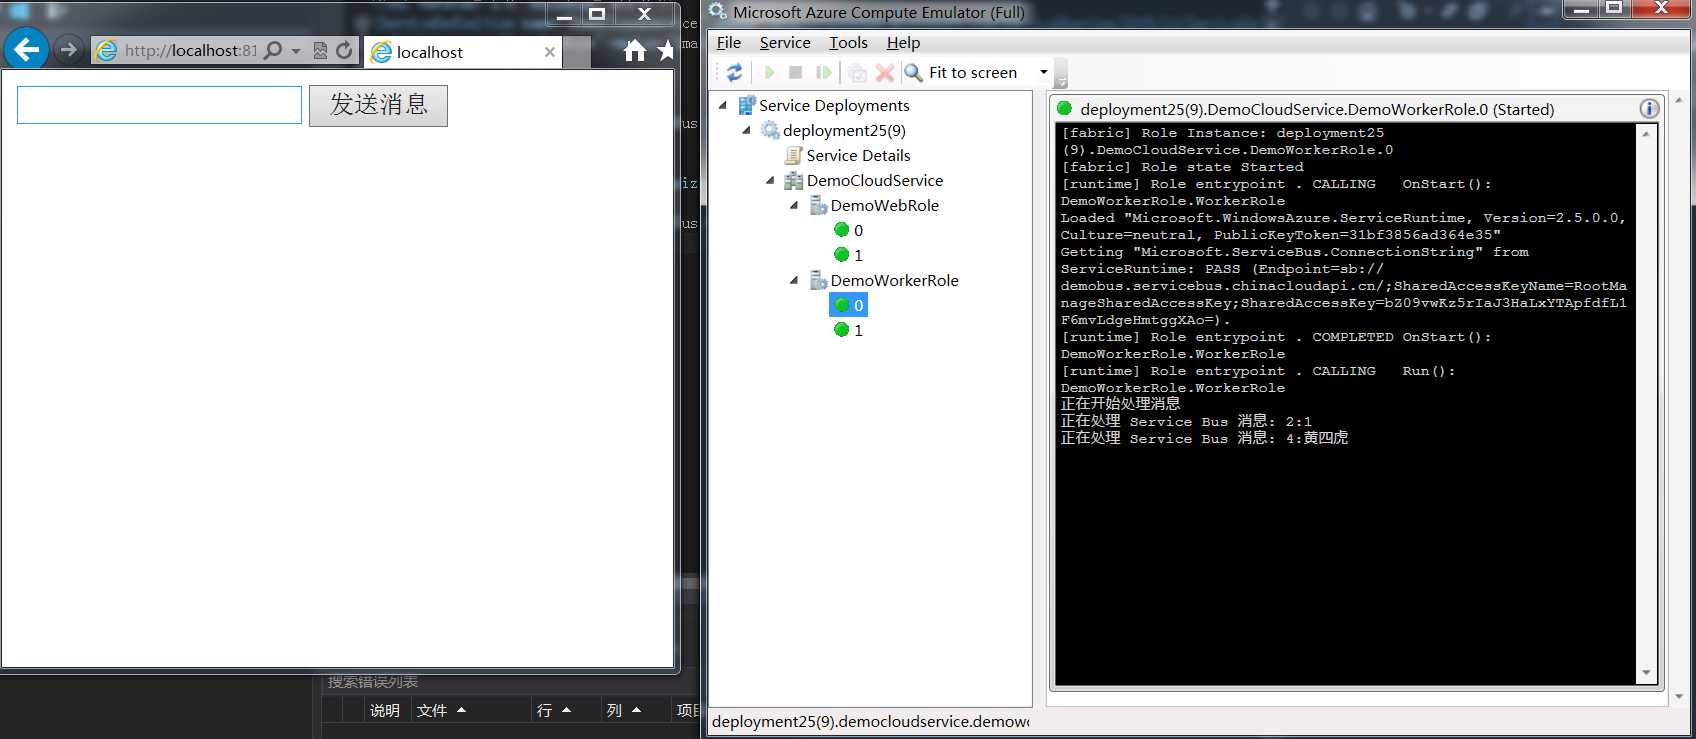
Task: Open the Tools menu
Action: 848,42
